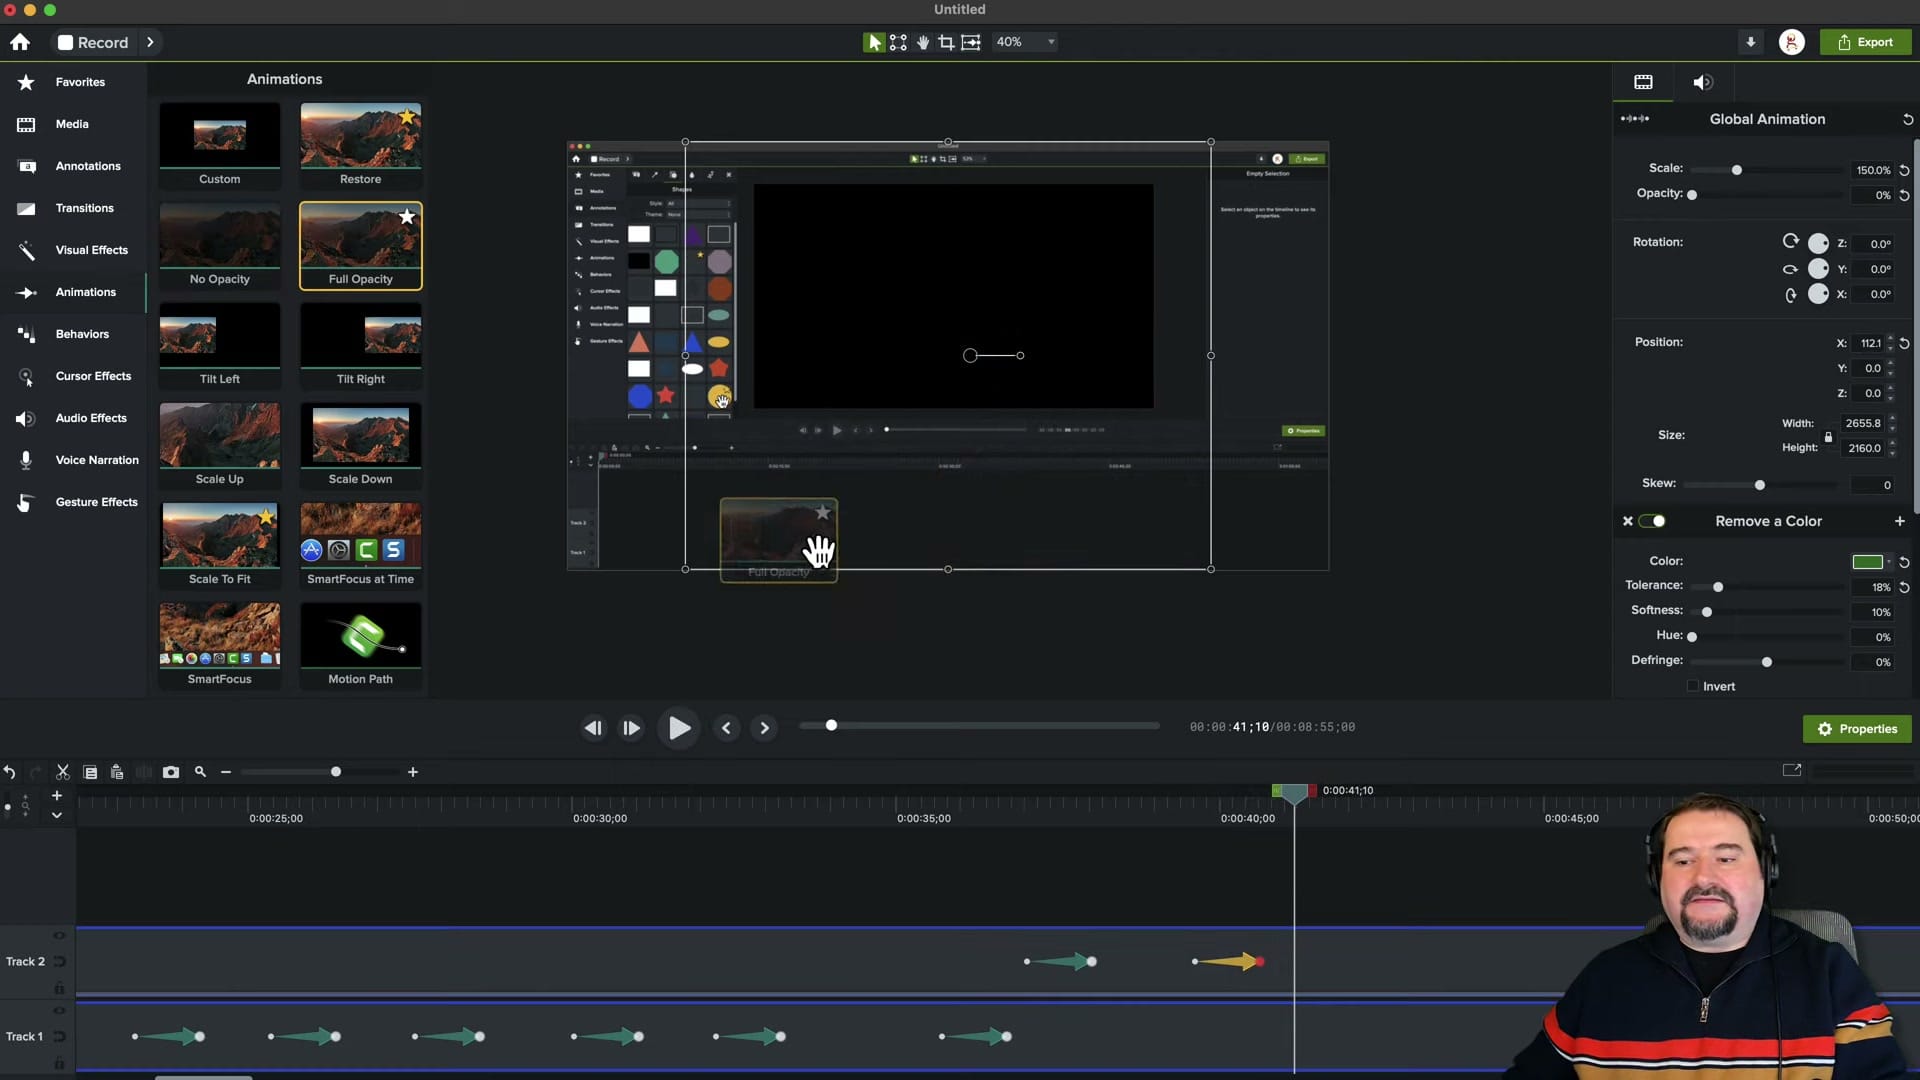Open the Cursor Effects panel
1920x1080 pixels.
click(93, 376)
